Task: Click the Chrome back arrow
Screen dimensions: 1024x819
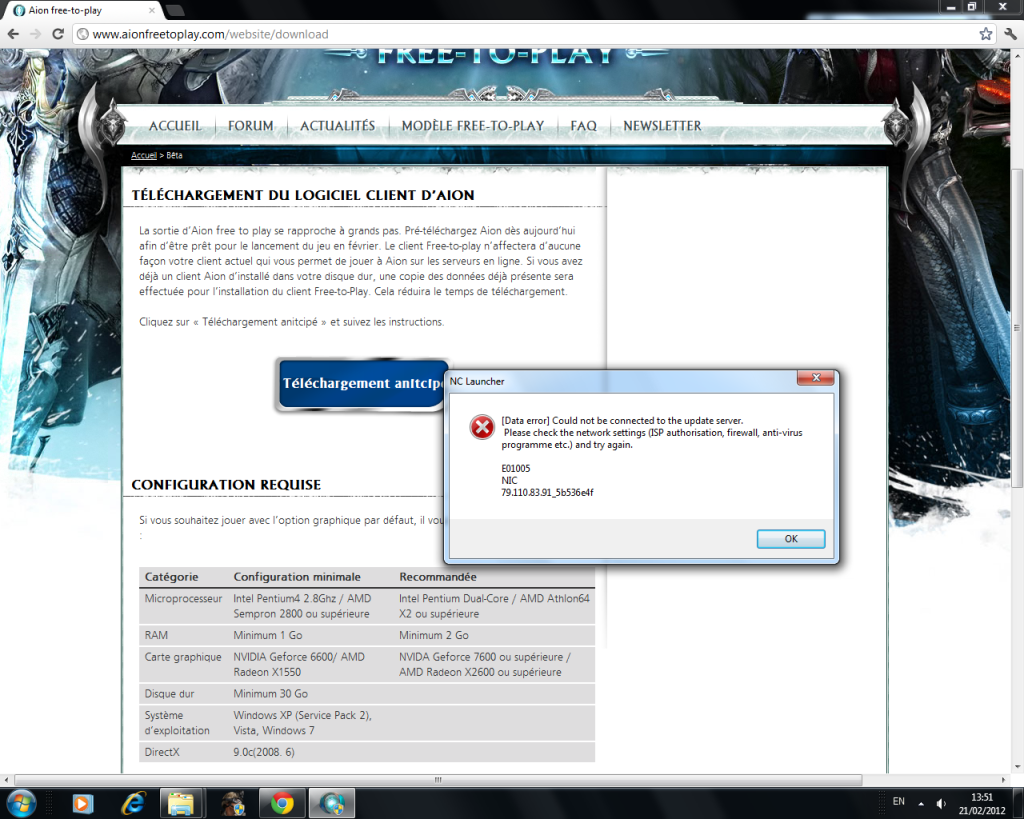Action: pos(13,34)
